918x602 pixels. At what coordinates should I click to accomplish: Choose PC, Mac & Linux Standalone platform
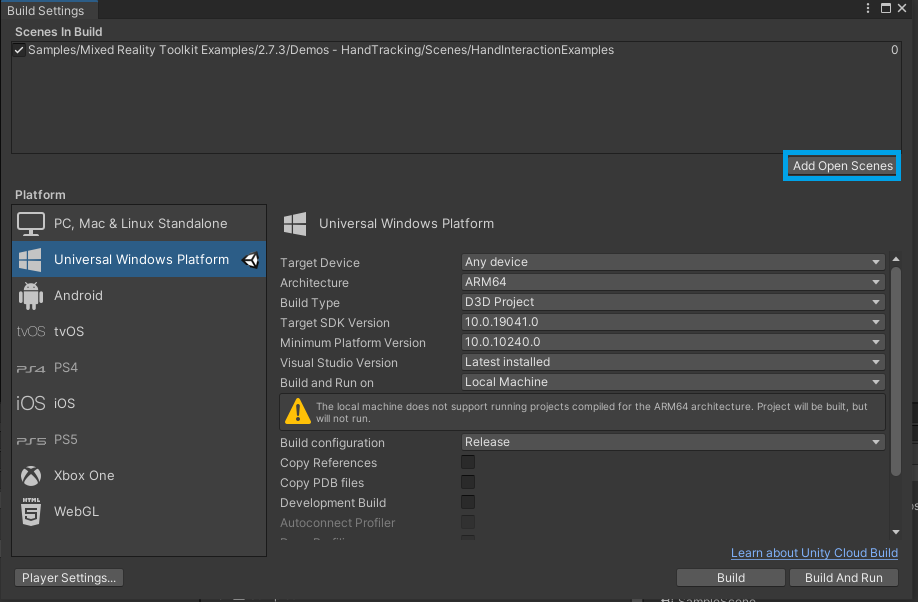click(139, 224)
